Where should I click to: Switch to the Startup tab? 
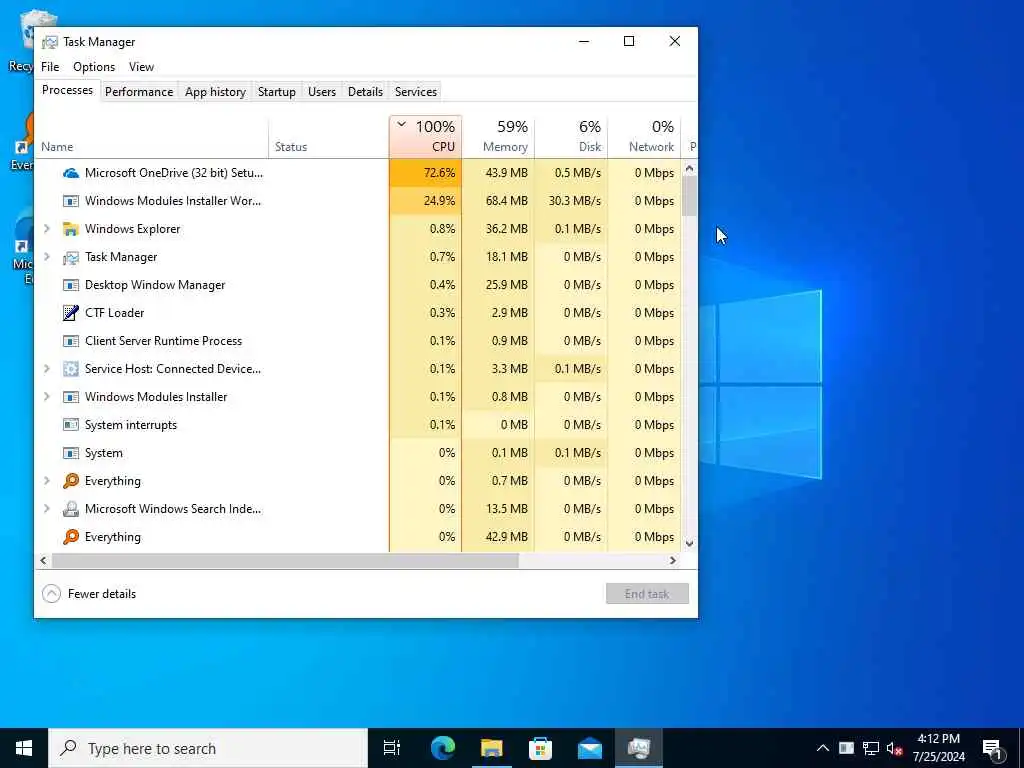click(276, 91)
